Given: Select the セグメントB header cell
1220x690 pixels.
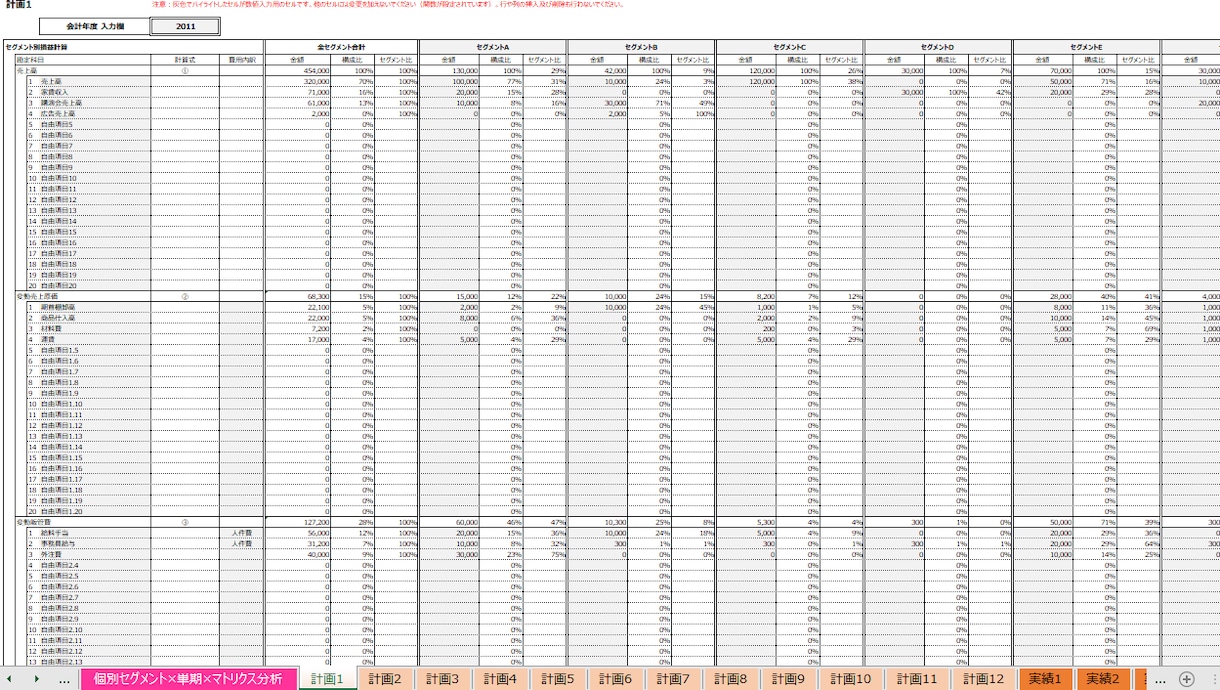Looking at the screenshot, I should pyautogui.click(x=641, y=47).
